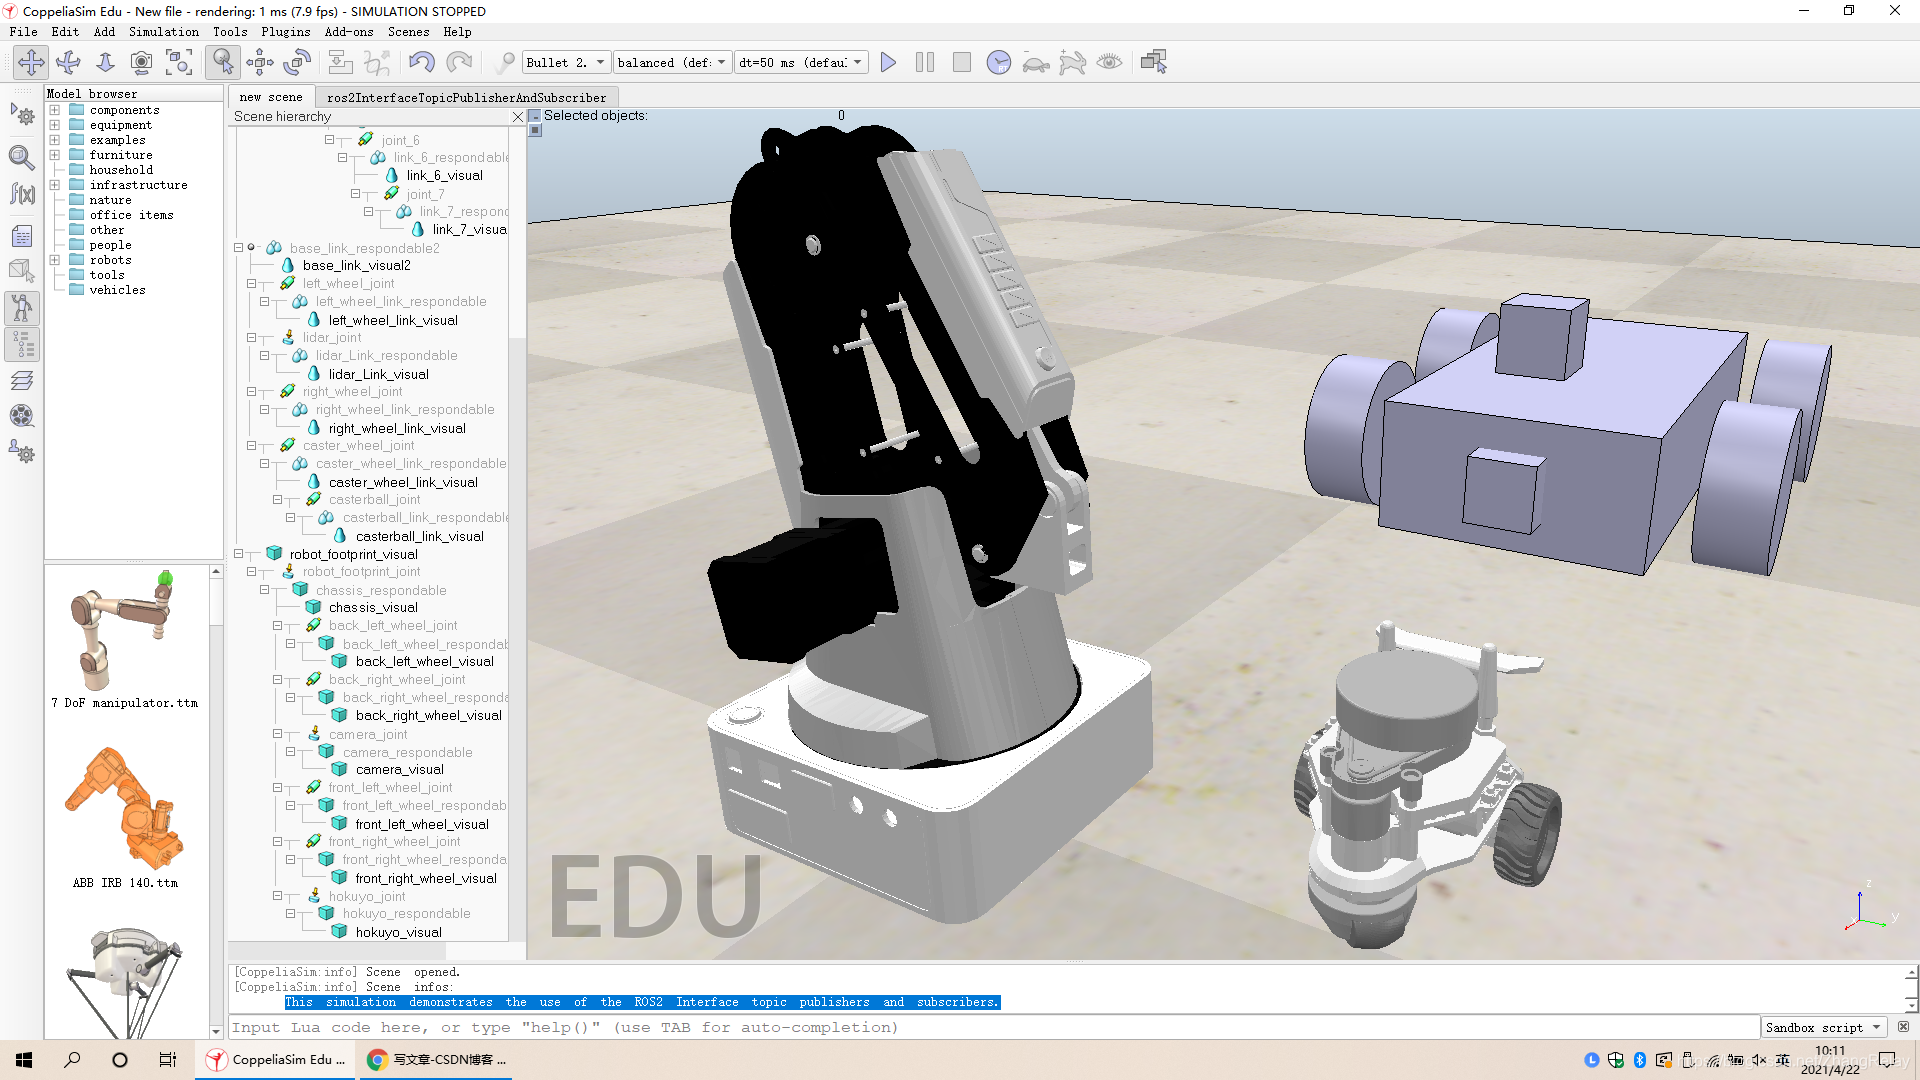
Task: Click the ABB IRB 140 model thumbnail
Action: [125, 810]
